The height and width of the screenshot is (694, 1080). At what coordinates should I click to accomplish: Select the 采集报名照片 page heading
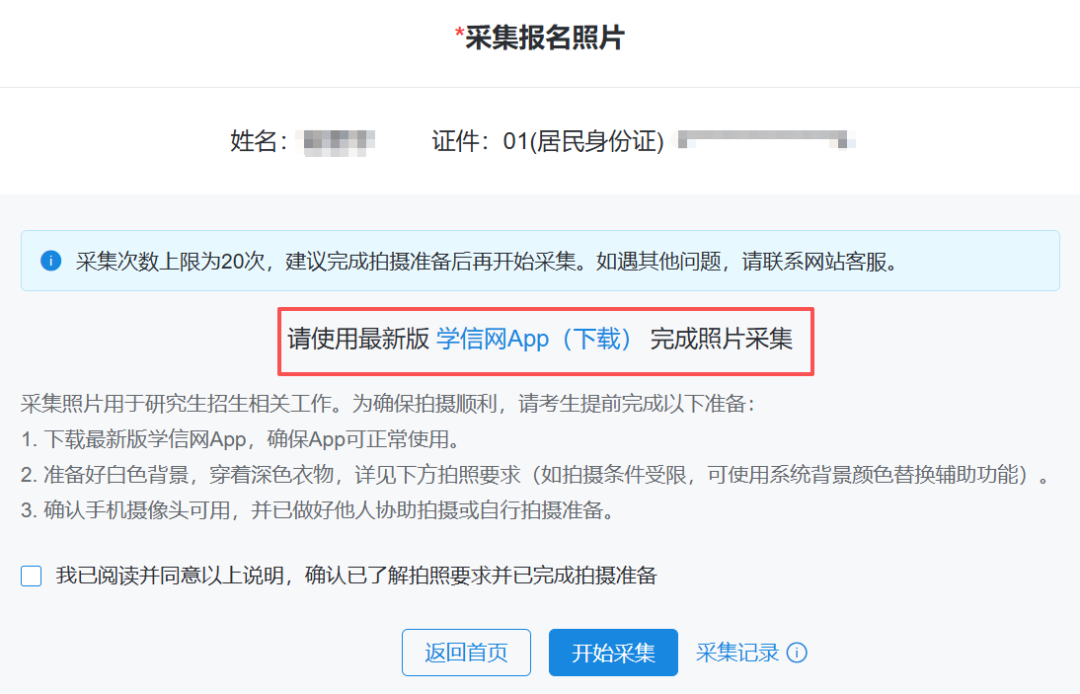(540, 37)
